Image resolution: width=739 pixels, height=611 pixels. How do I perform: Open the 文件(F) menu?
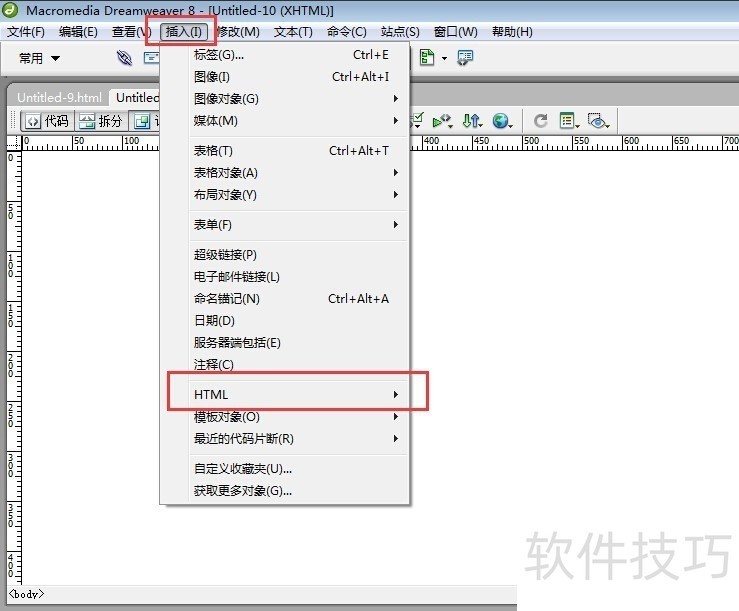click(25, 32)
